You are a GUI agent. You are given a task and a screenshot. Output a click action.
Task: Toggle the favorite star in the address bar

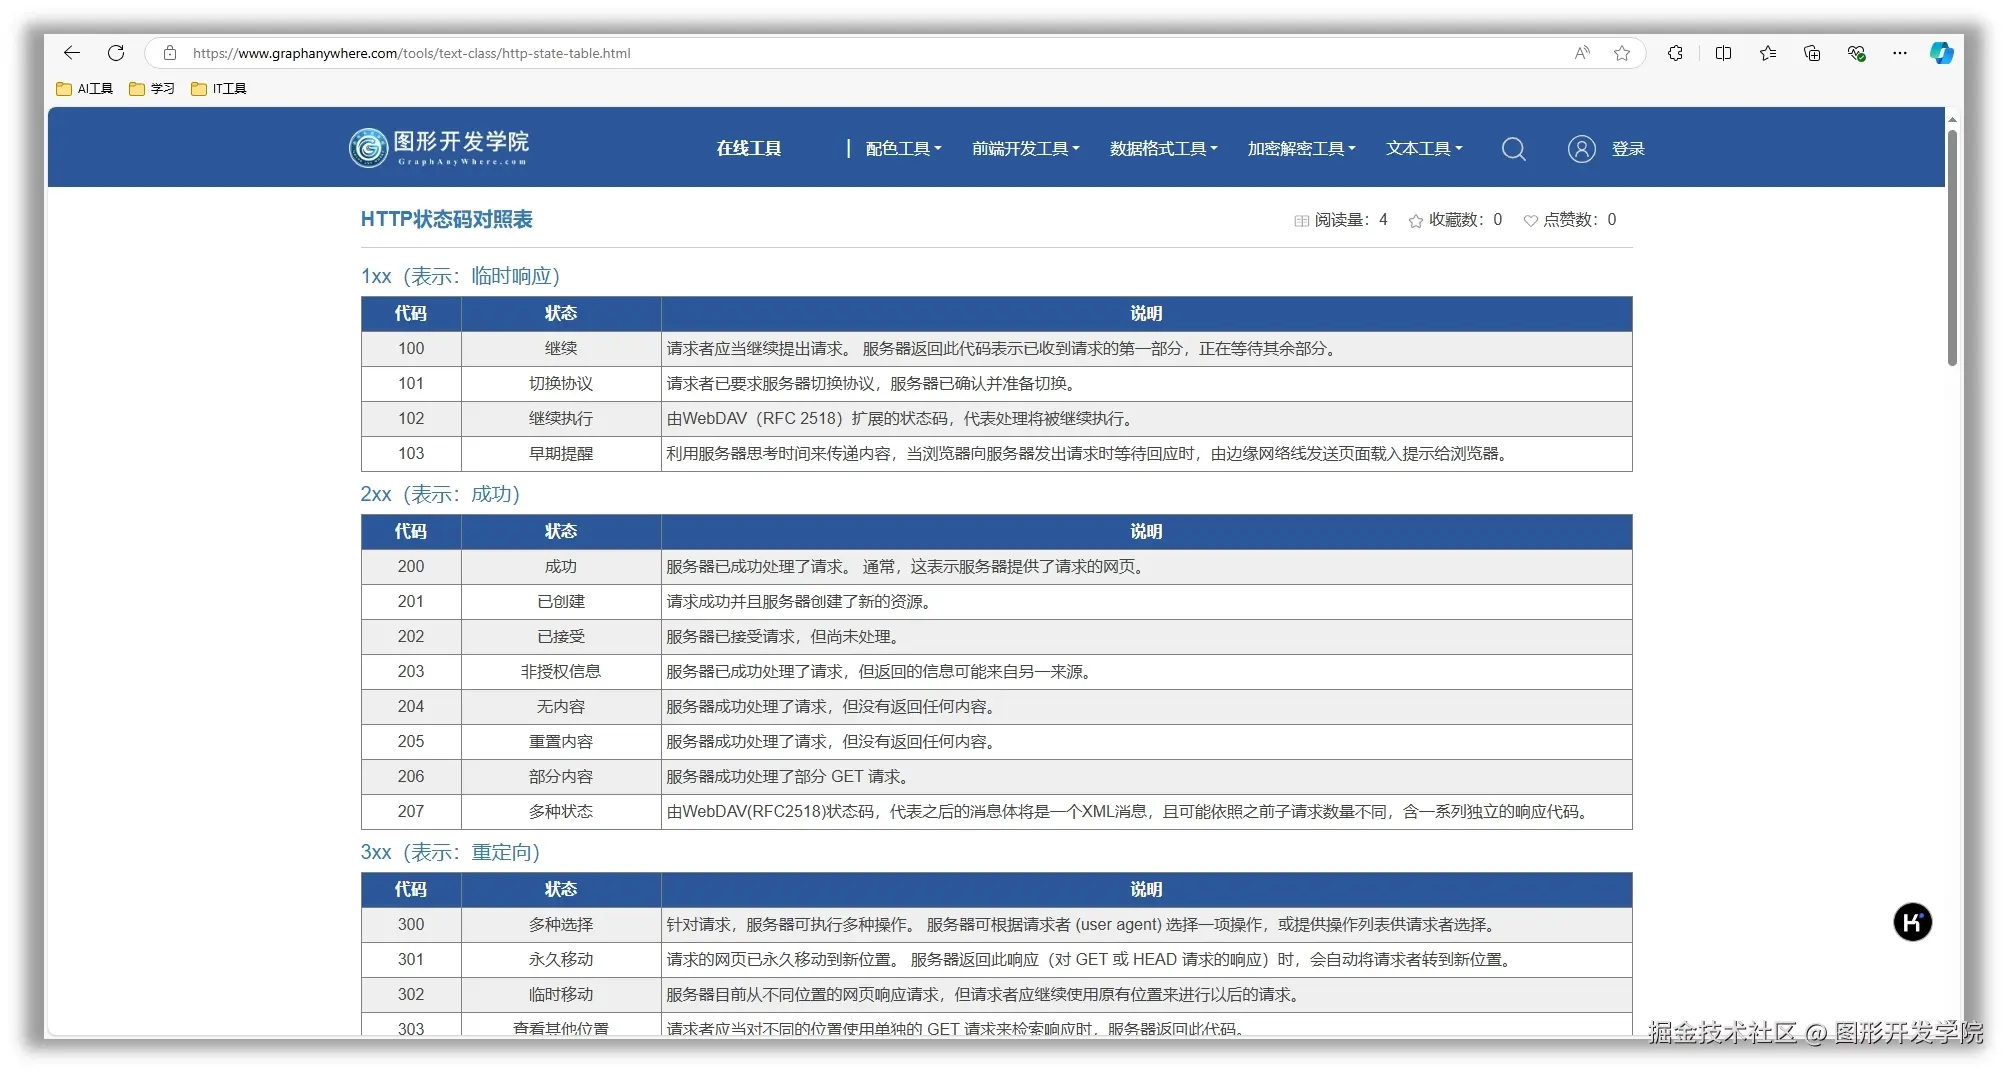tap(1622, 53)
